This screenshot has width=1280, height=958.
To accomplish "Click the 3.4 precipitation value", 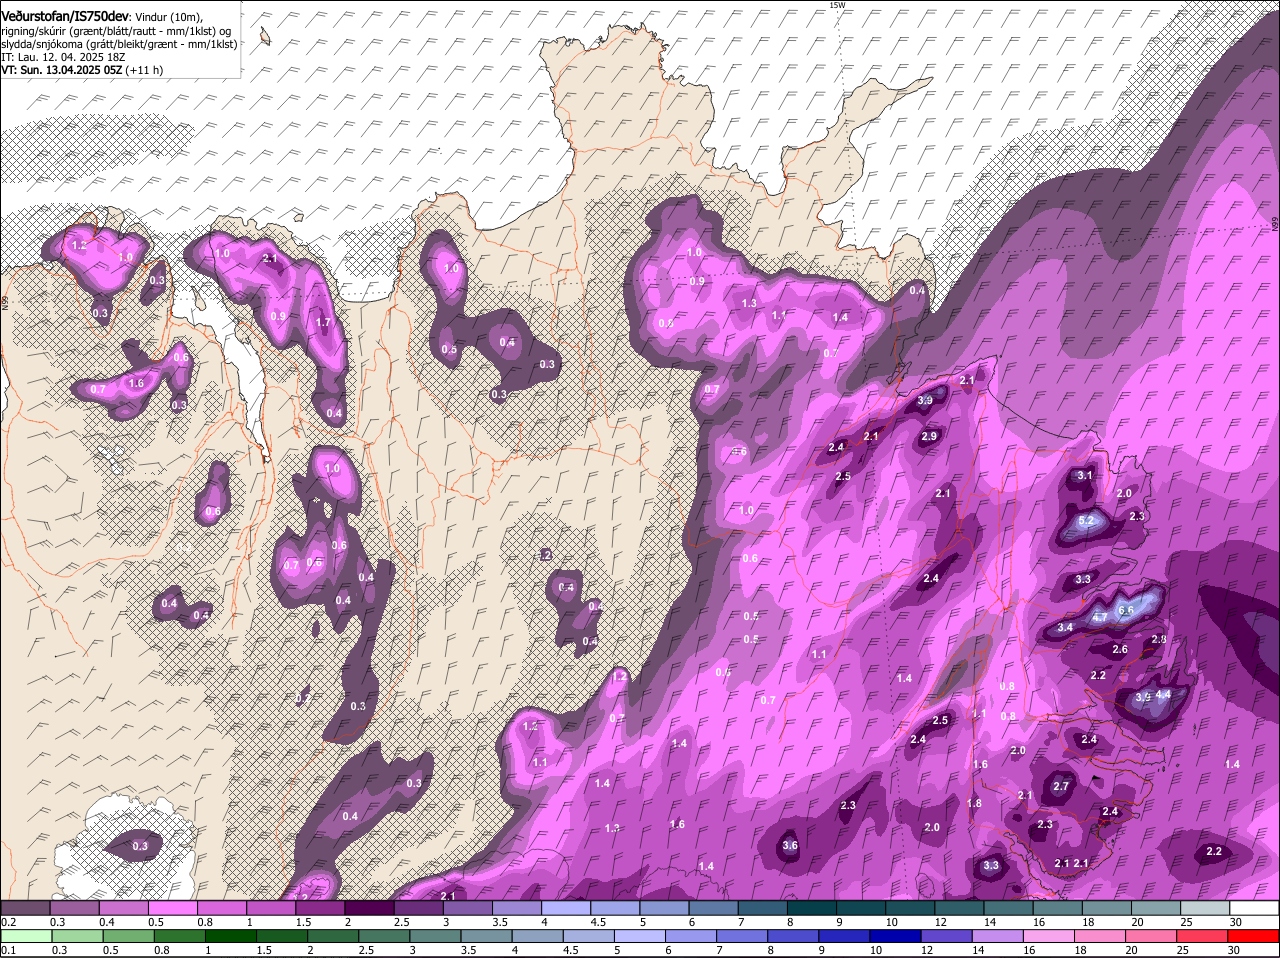I will (1065, 628).
